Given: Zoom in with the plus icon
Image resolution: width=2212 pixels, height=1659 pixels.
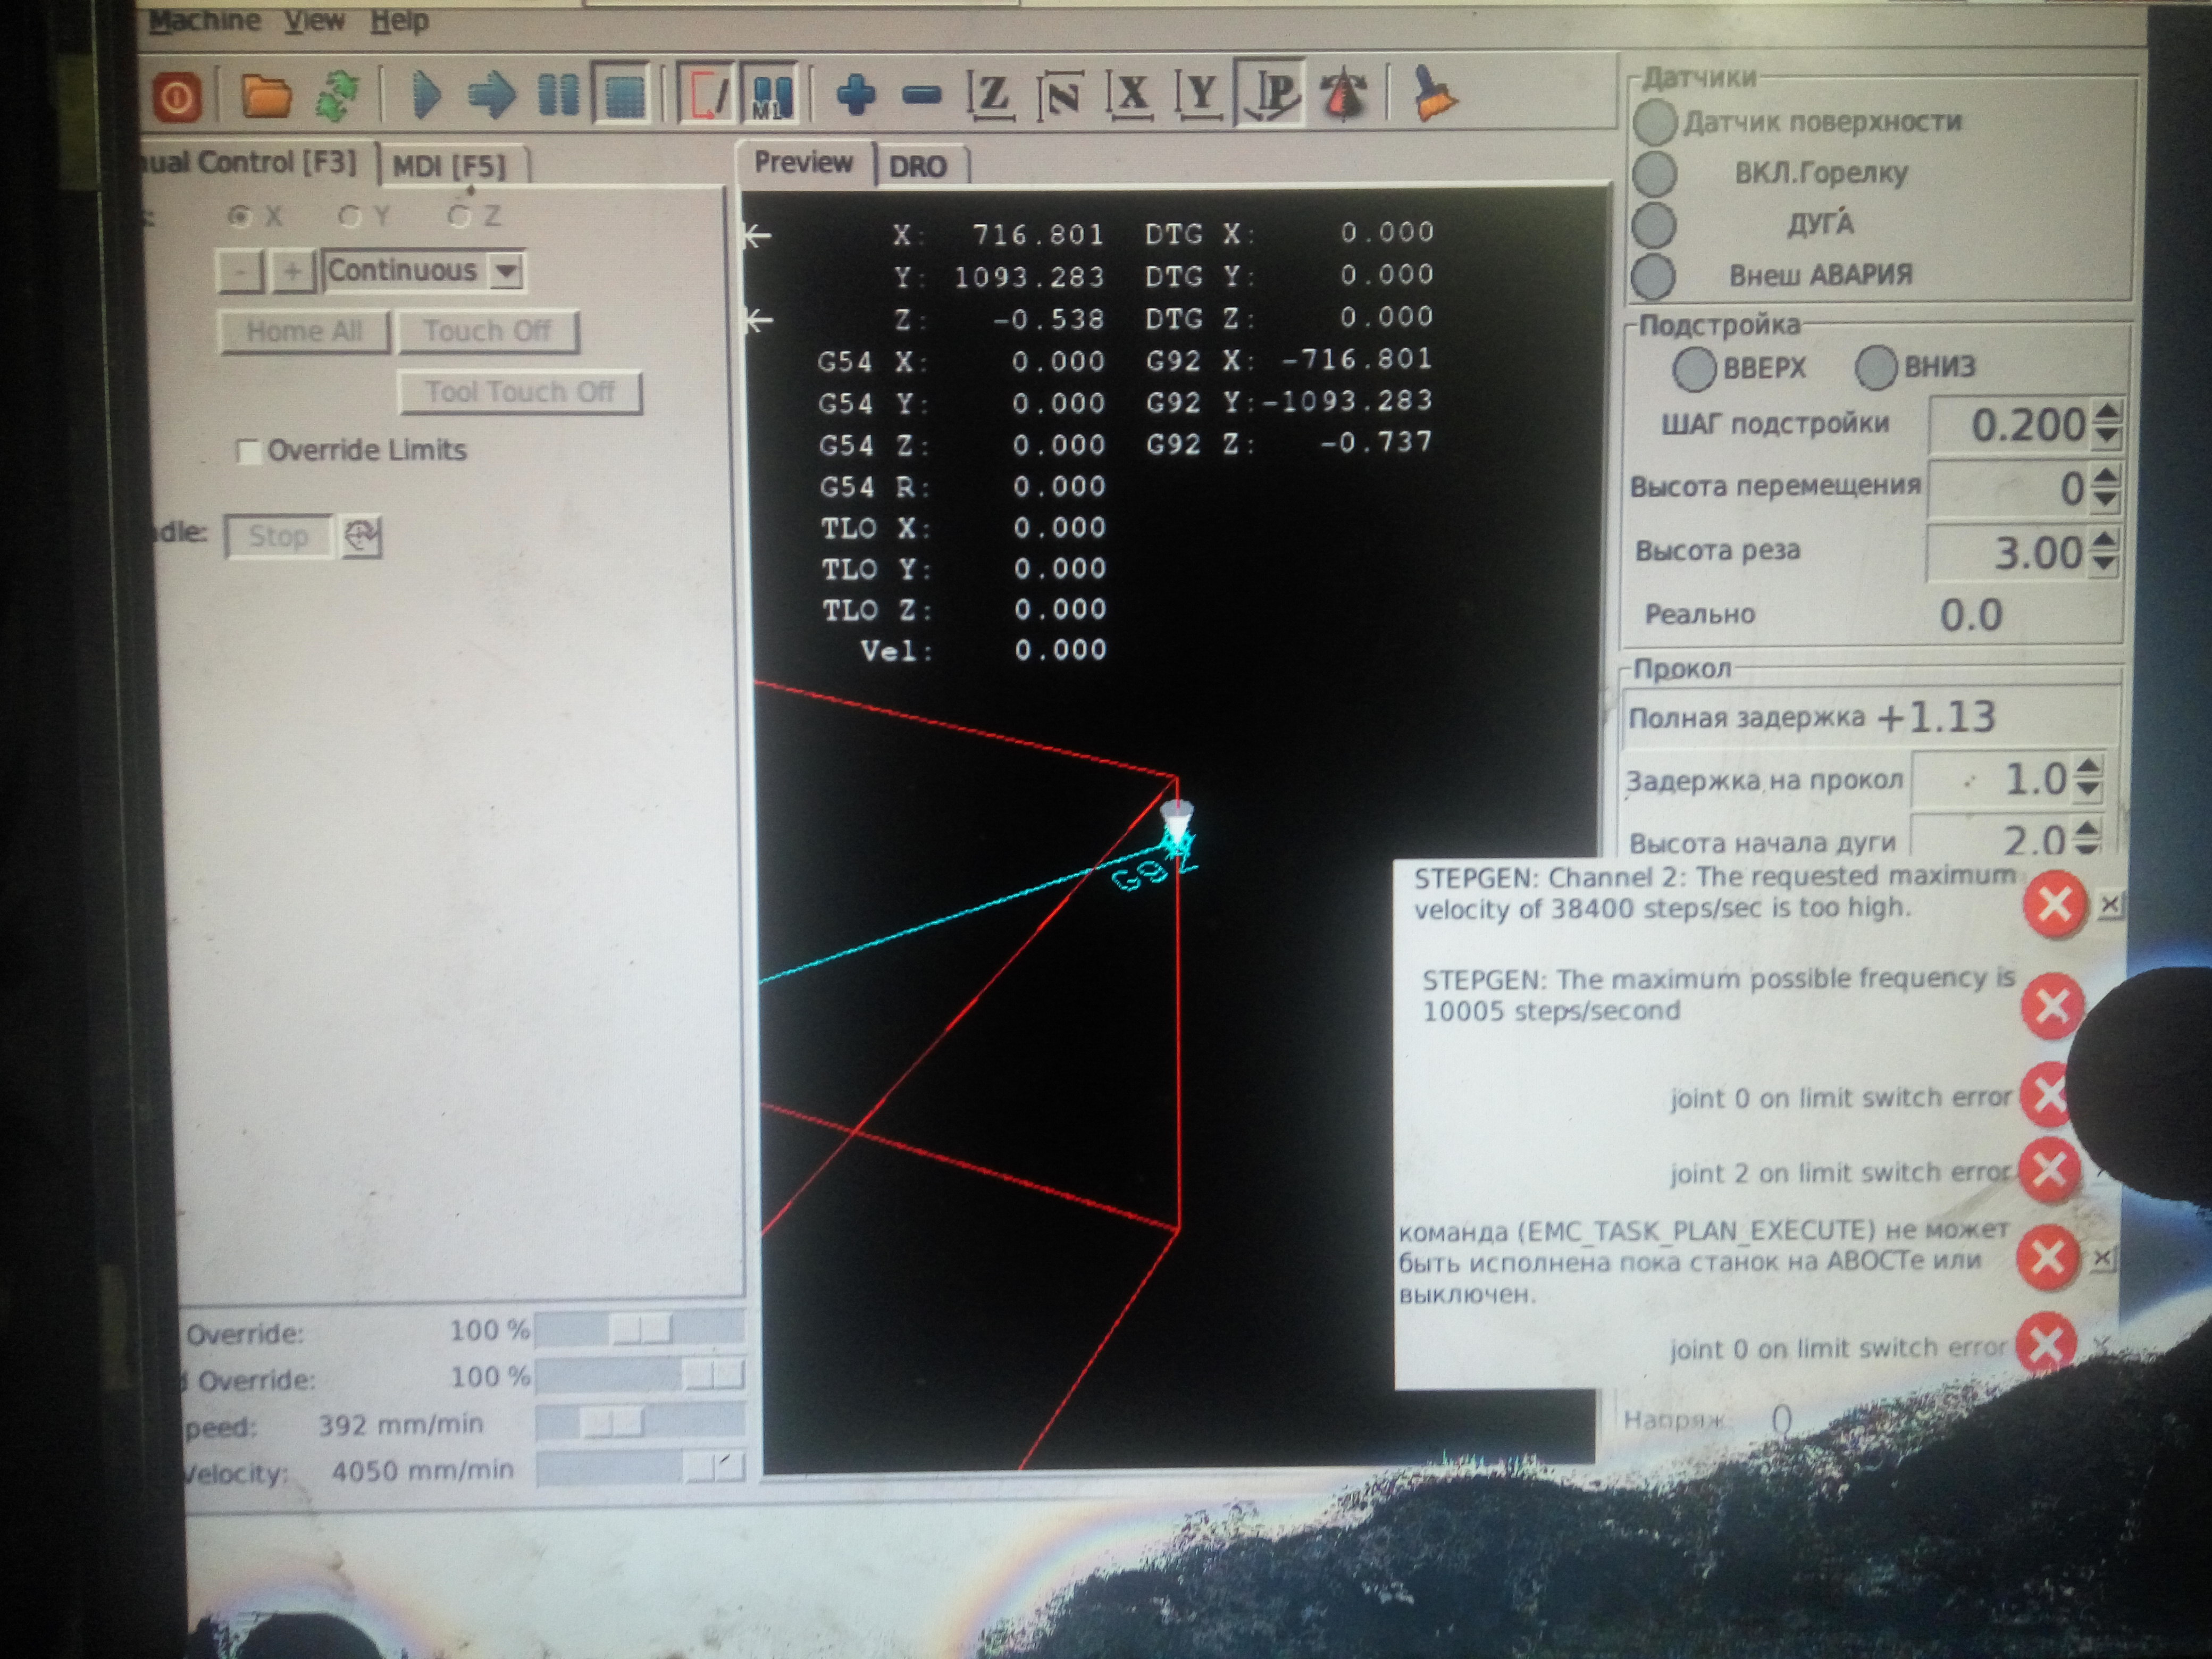Looking at the screenshot, I should (x=856, y=95).
